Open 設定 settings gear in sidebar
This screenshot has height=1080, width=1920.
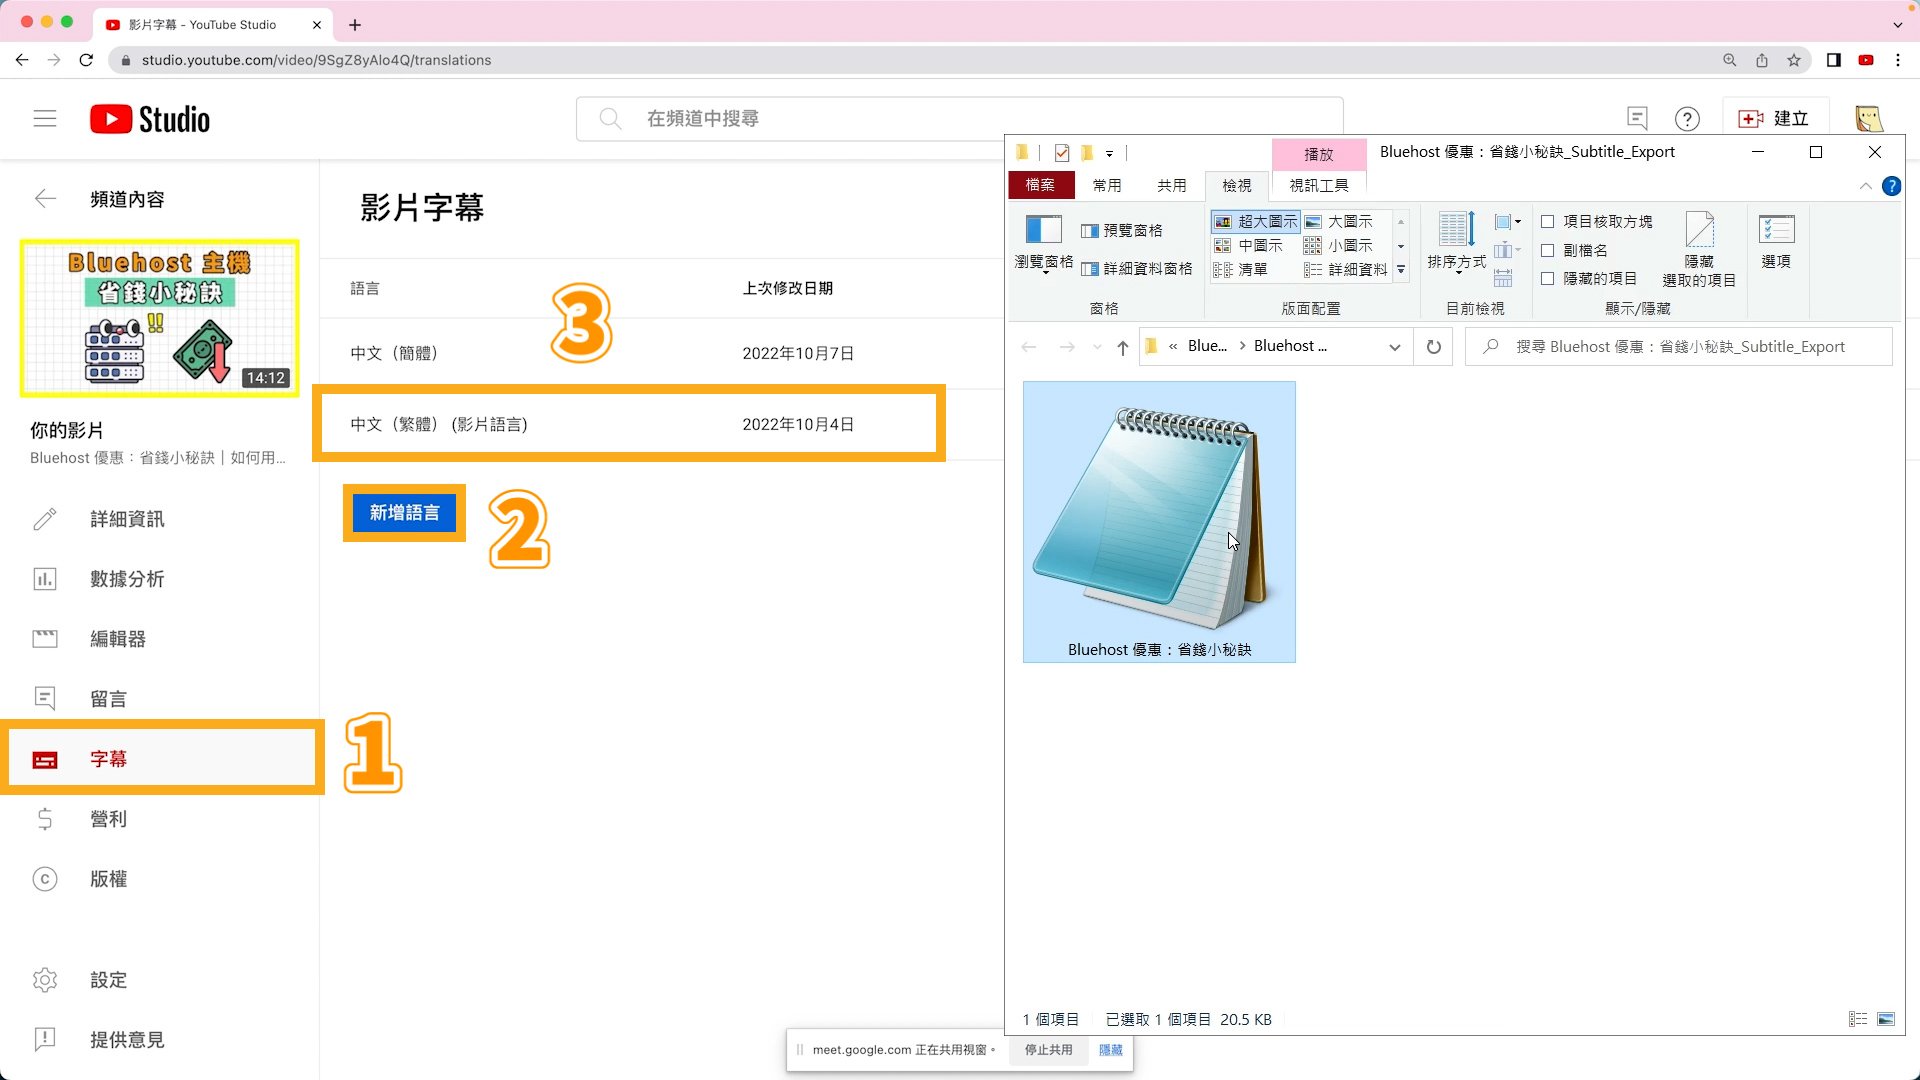[160, 980]
